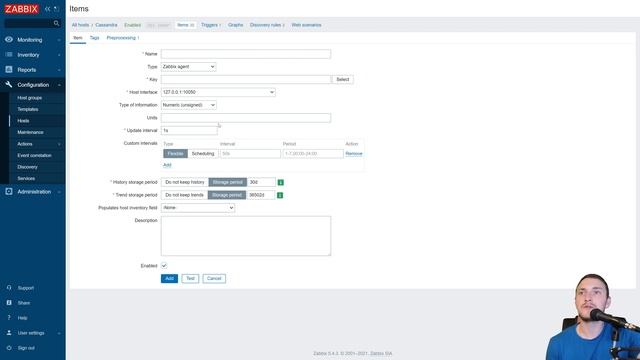Click Add link under custom intervals
640x360 pixels.
click(x=167, y=165)
